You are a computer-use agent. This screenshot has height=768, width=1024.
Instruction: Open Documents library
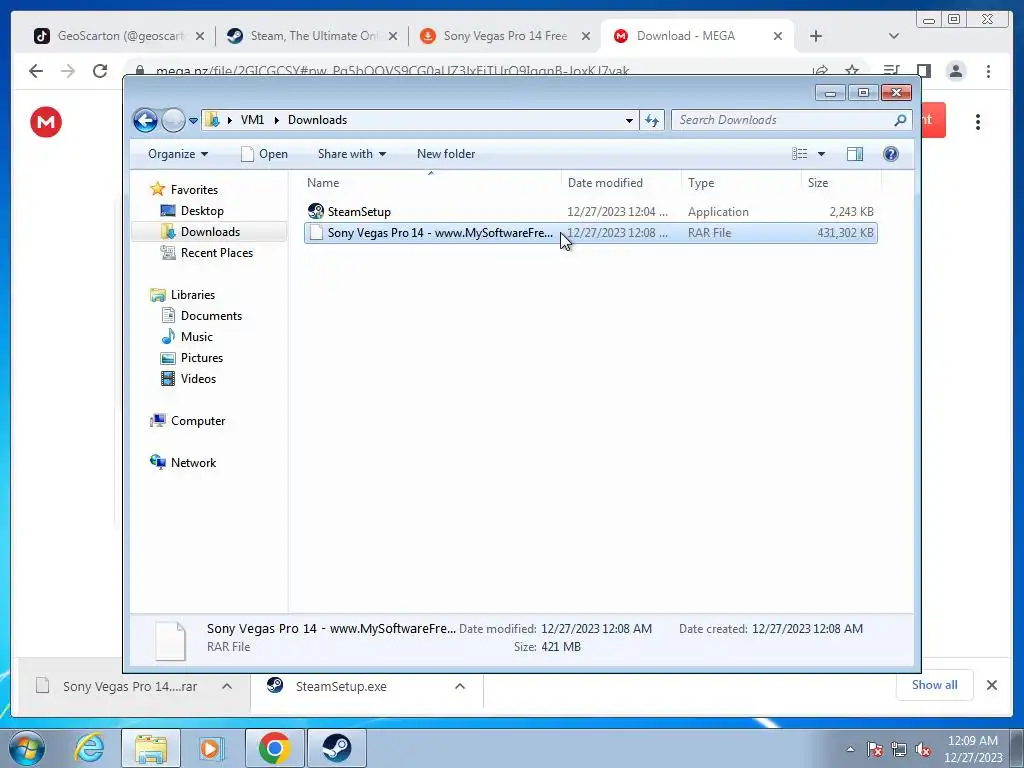coord(211,316)
